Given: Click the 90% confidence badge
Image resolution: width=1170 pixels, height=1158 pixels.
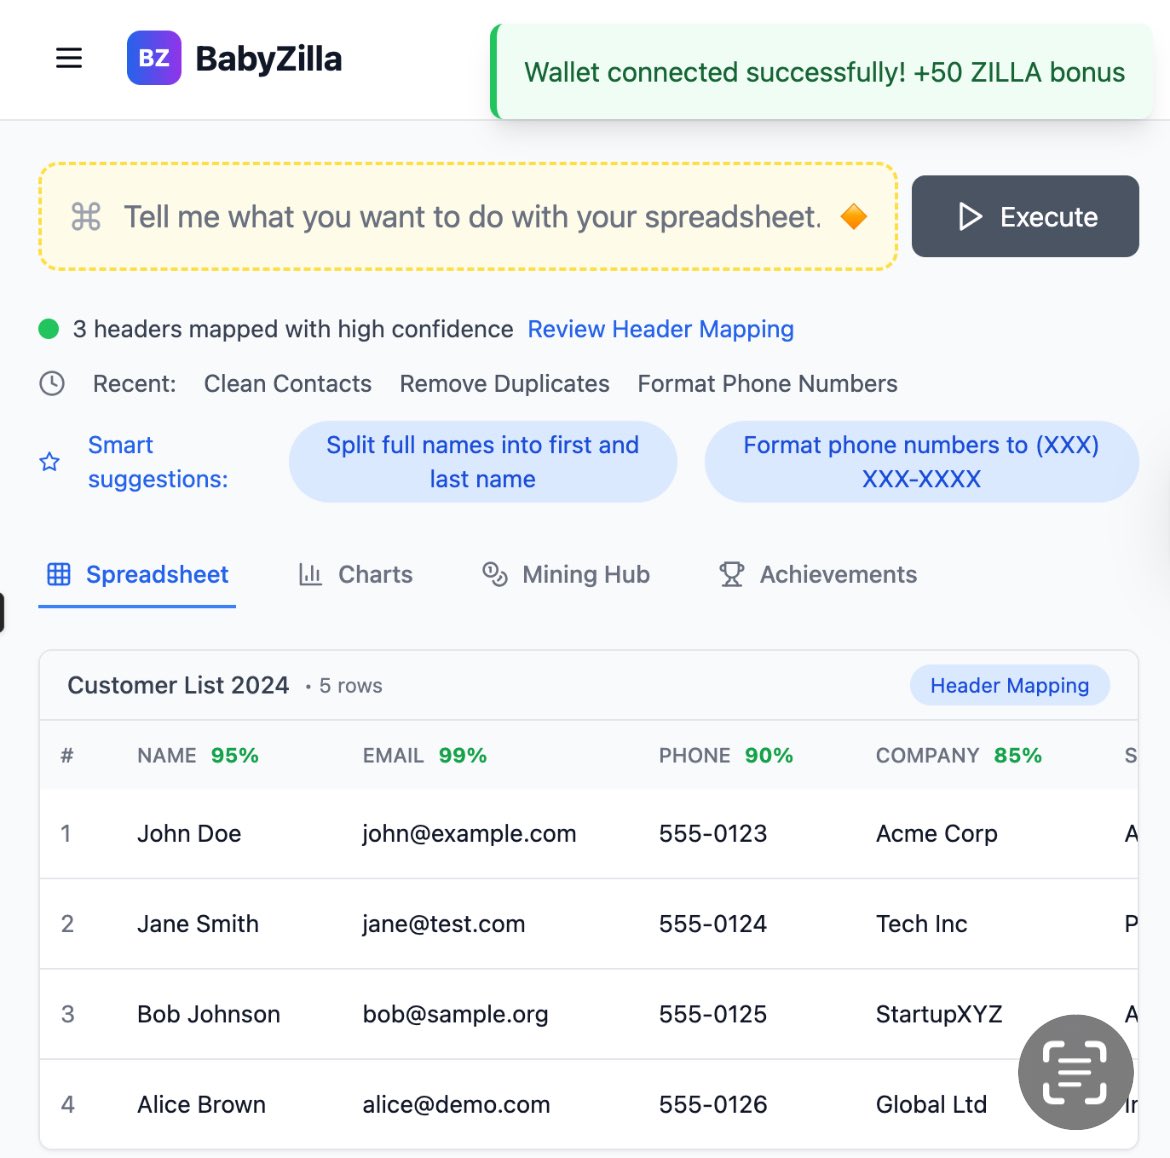Looking at the screenshot, I should (769, 756).
